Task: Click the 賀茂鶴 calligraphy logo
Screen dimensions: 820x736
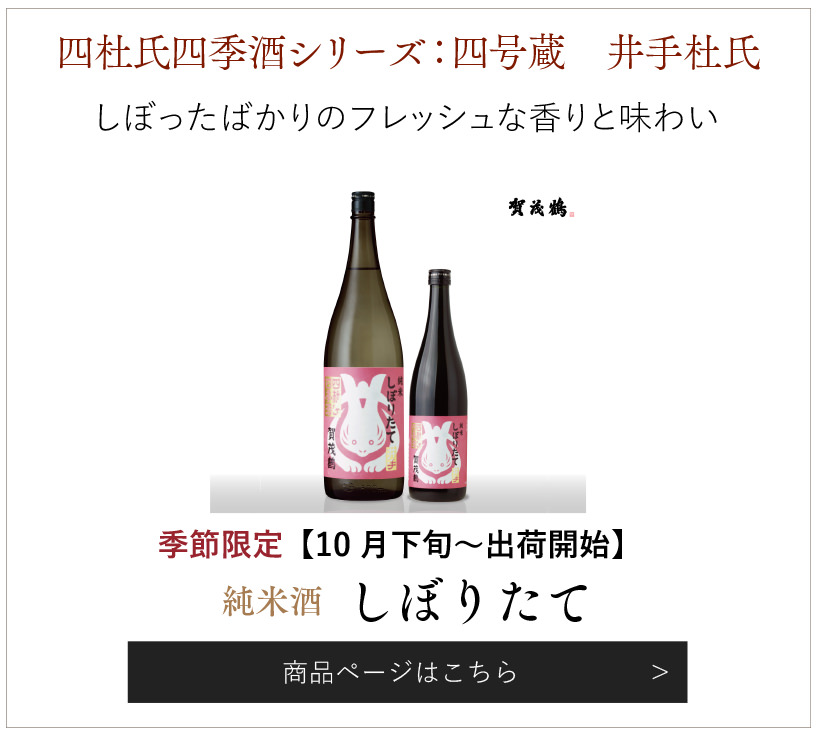Action: [x=538, y=208]
